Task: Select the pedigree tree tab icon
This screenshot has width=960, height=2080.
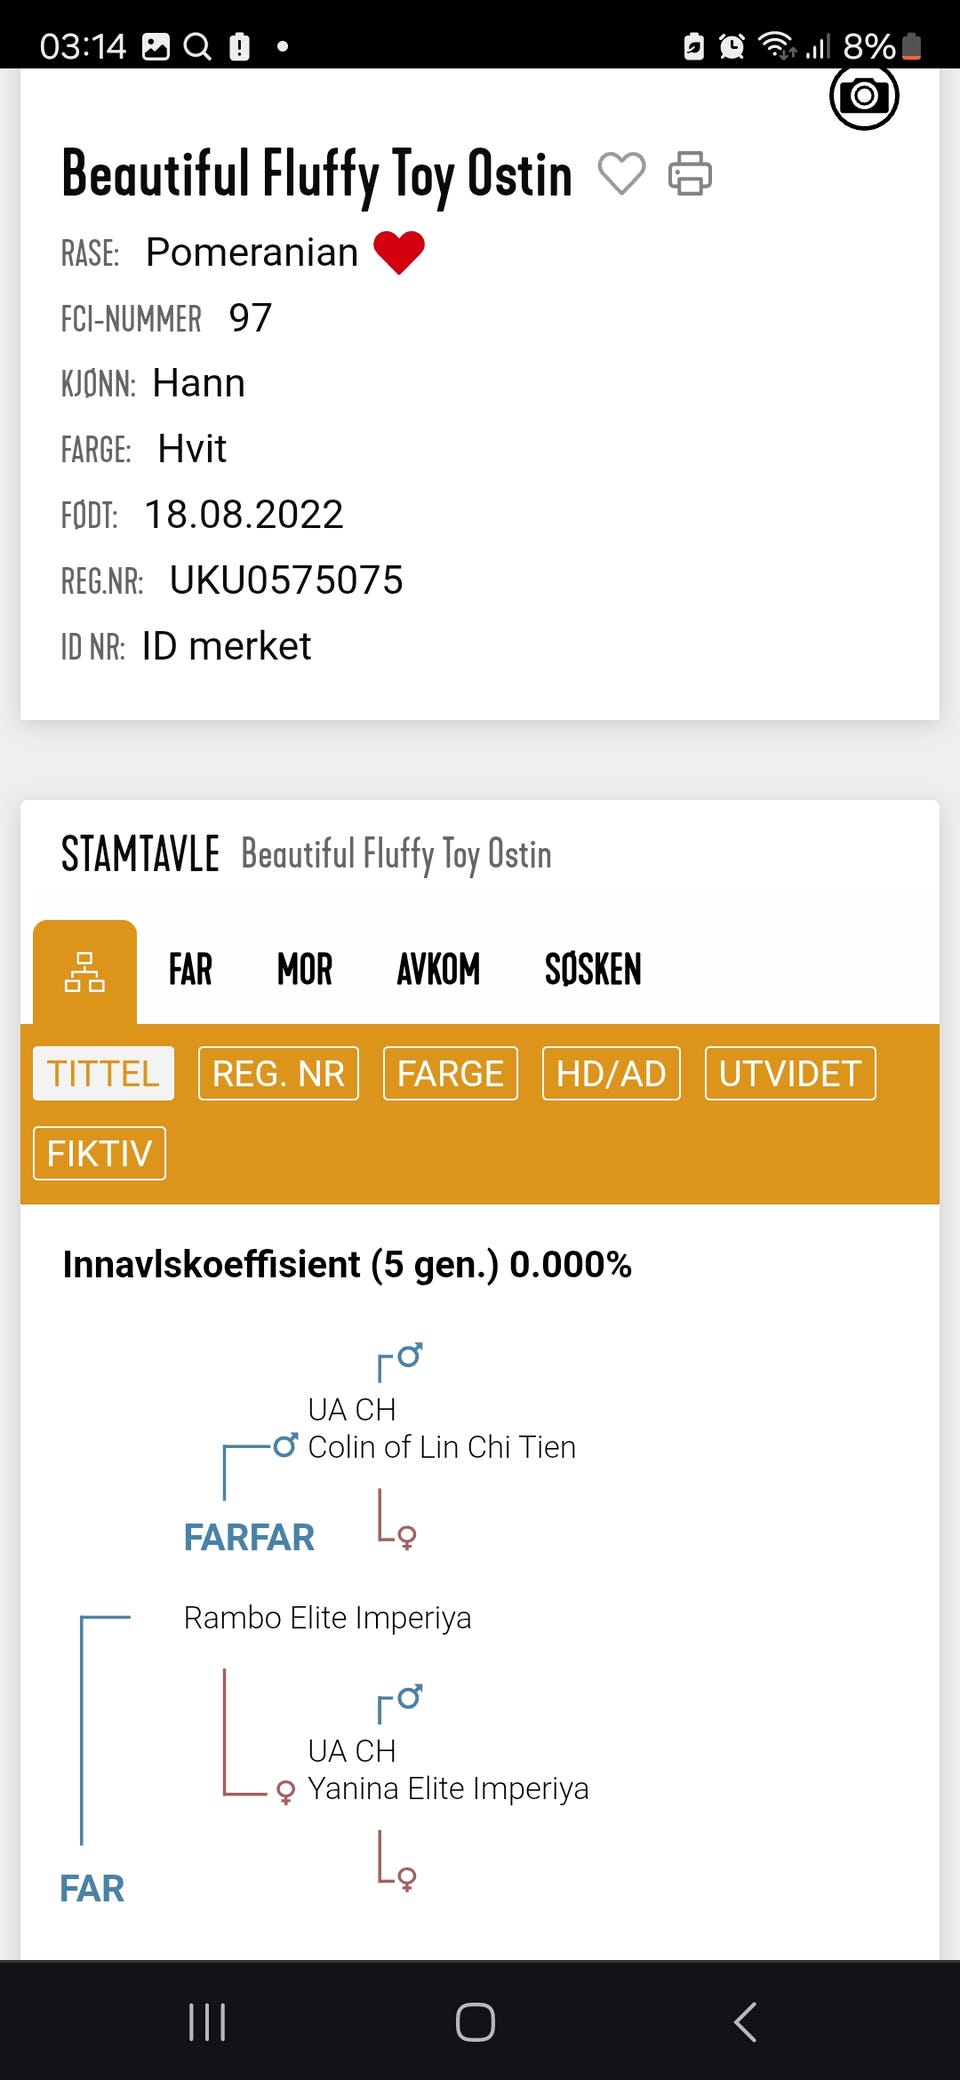Action: (x=85, y=972)
